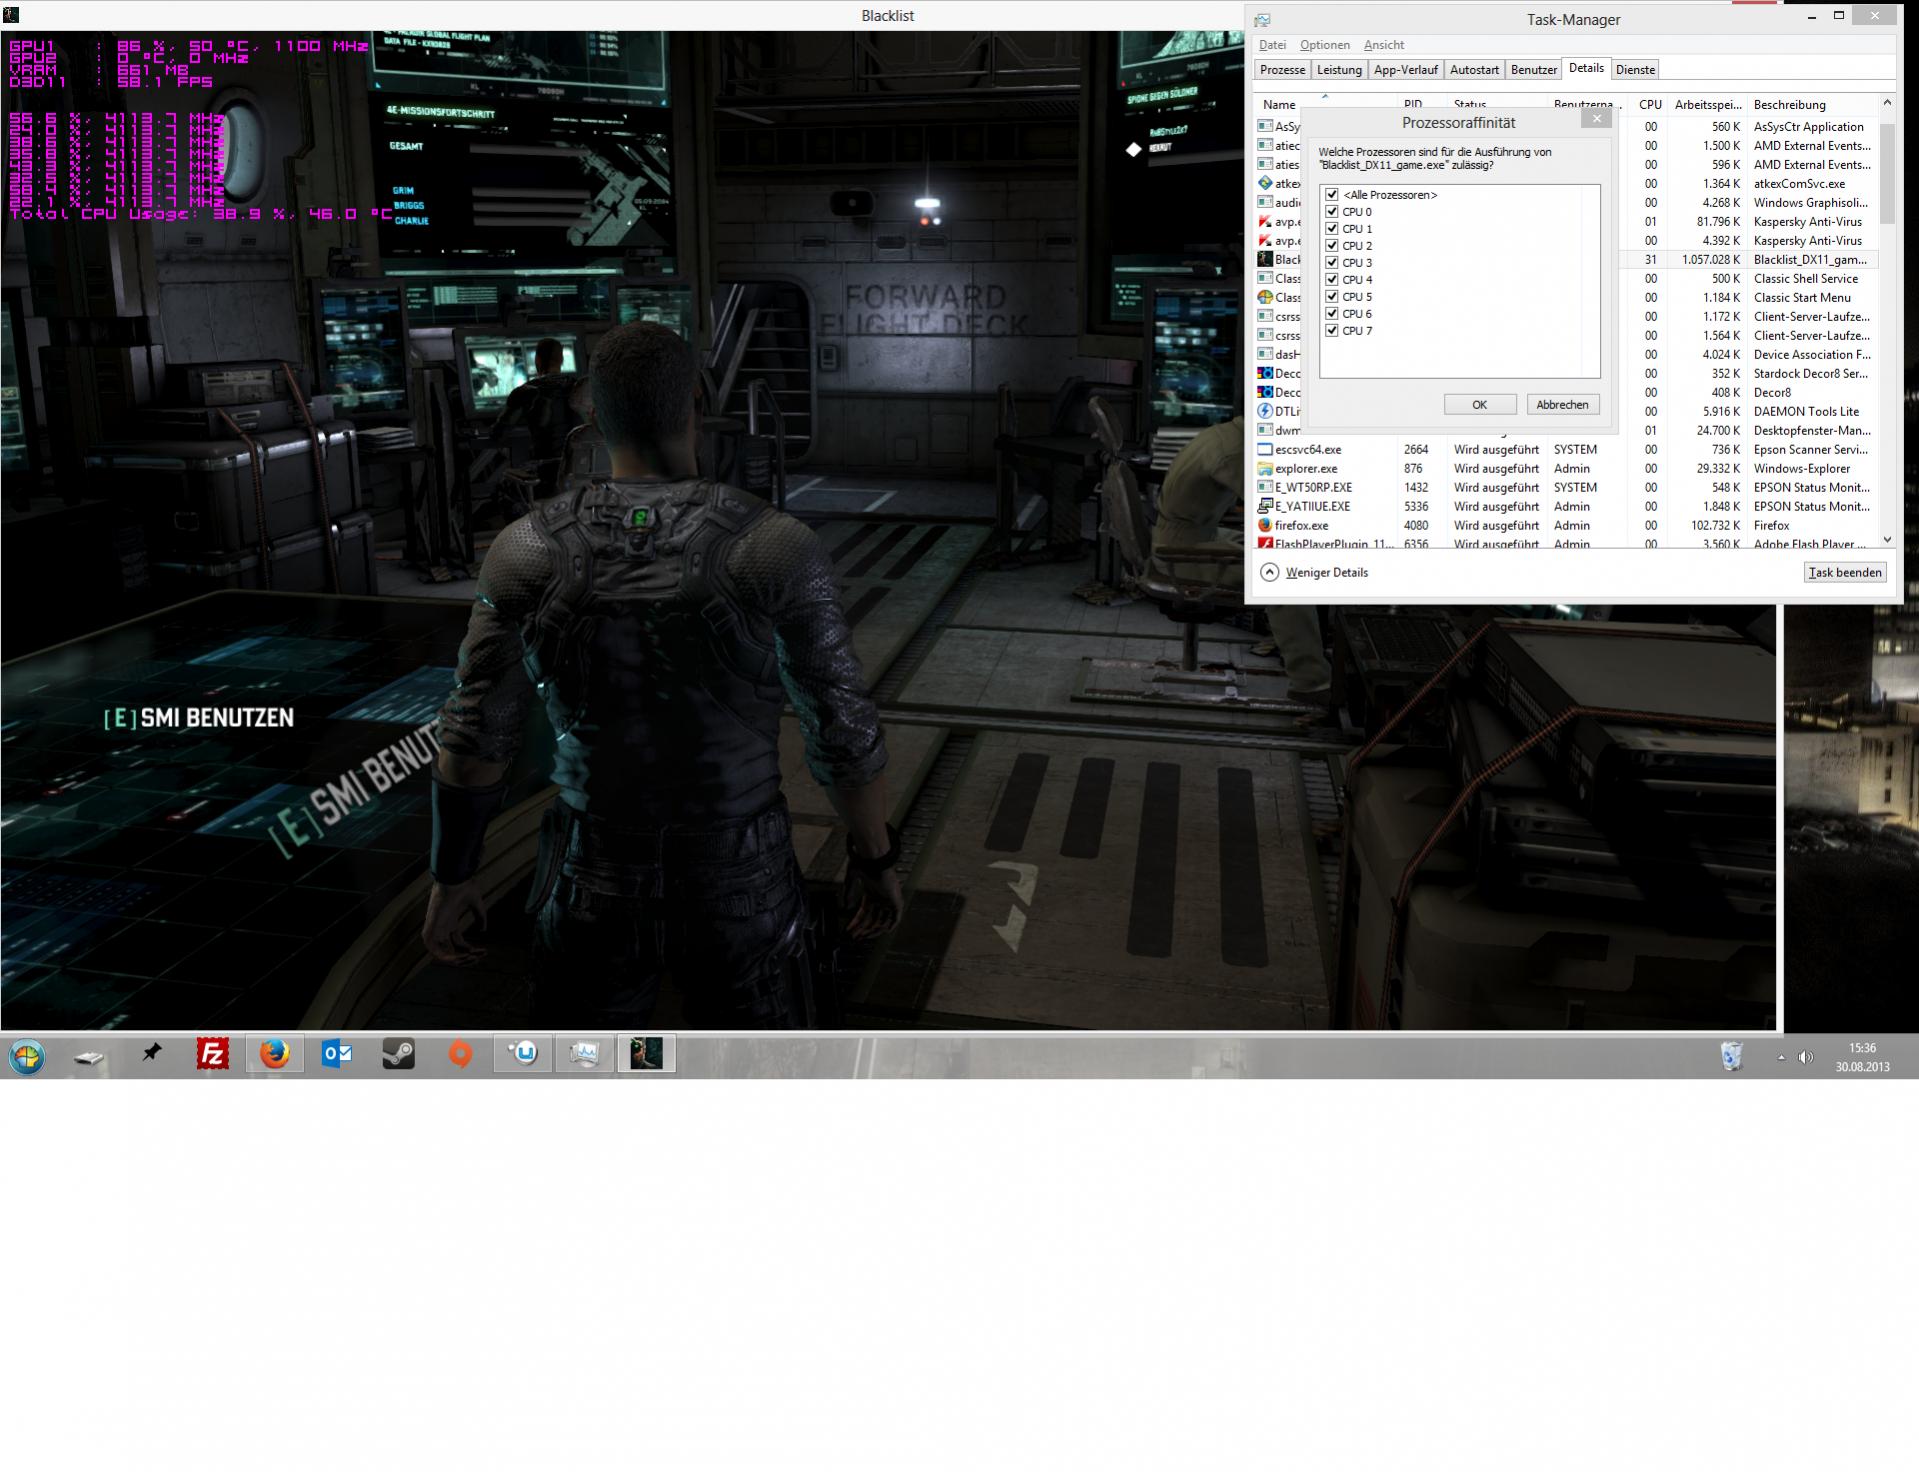Open the Ansicht menu
This screenshot has width=1919, height=1472.
point(1384,45)
